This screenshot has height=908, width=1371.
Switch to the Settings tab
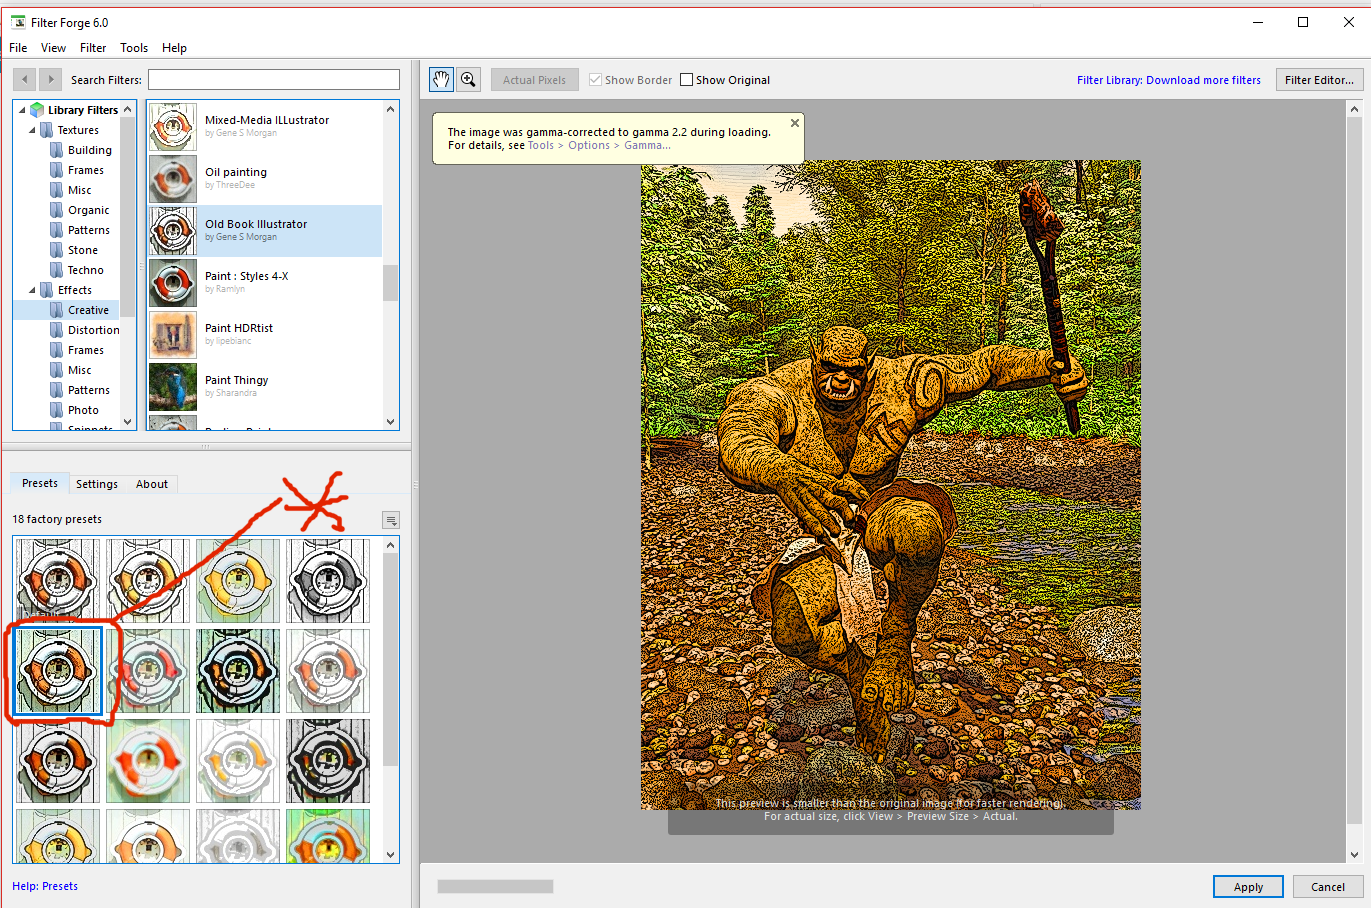(x=97, y=484)
